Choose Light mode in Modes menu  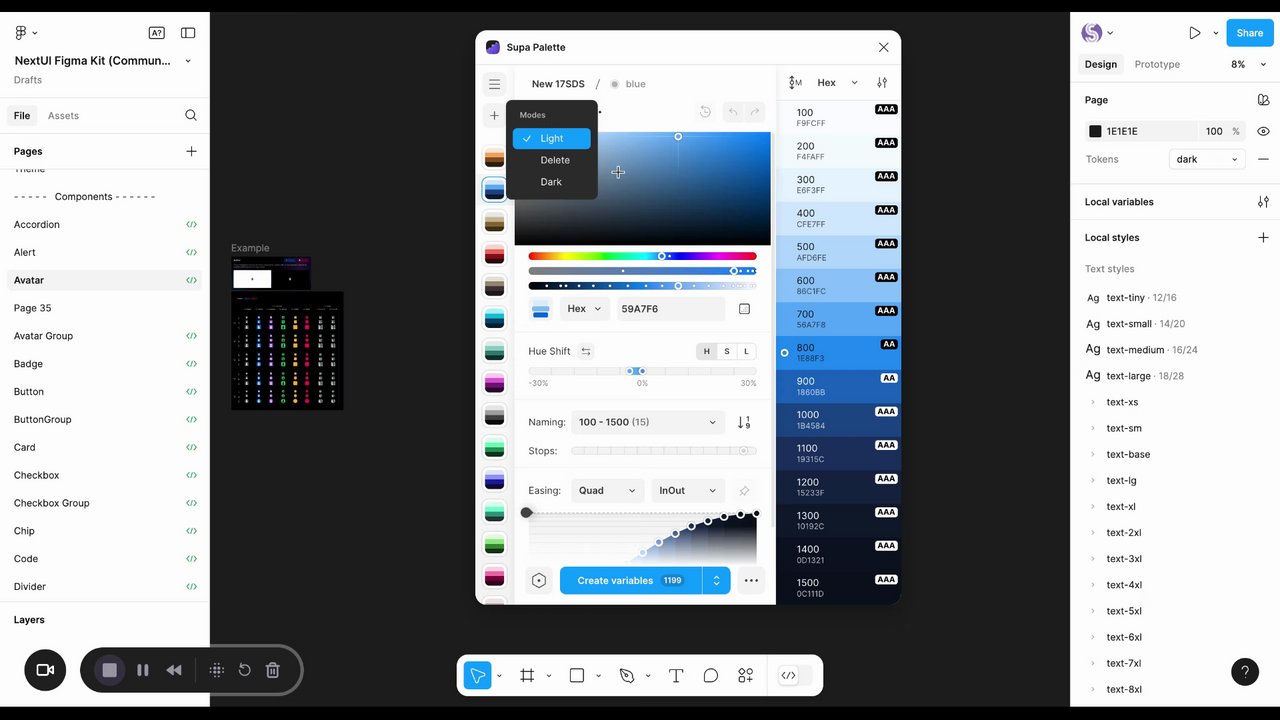coord(552,139)
